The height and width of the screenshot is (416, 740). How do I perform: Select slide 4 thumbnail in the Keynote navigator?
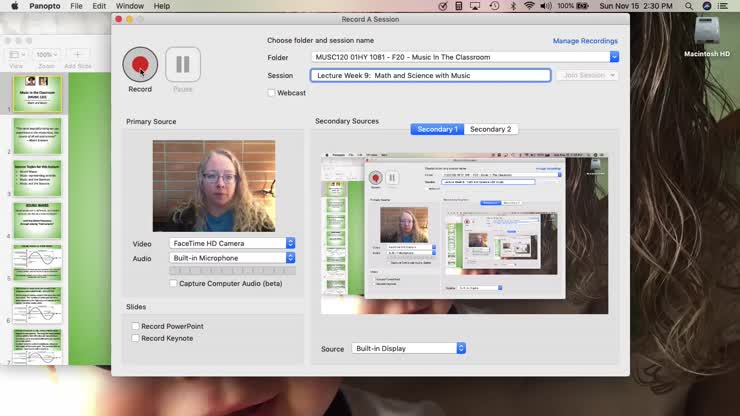click(37, 220)
